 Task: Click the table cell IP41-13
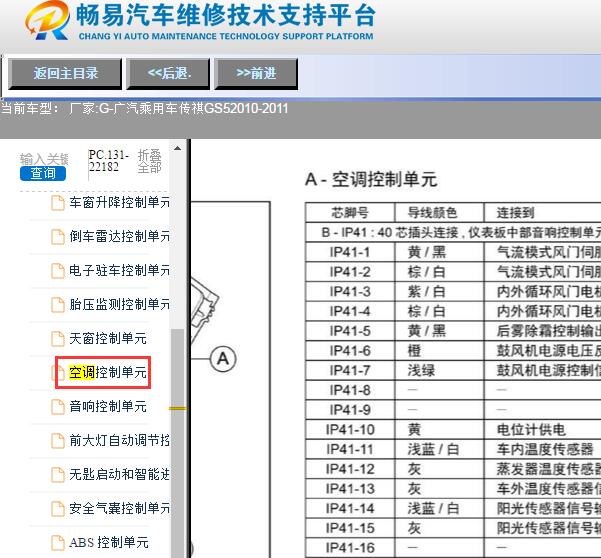pos(350,489)
